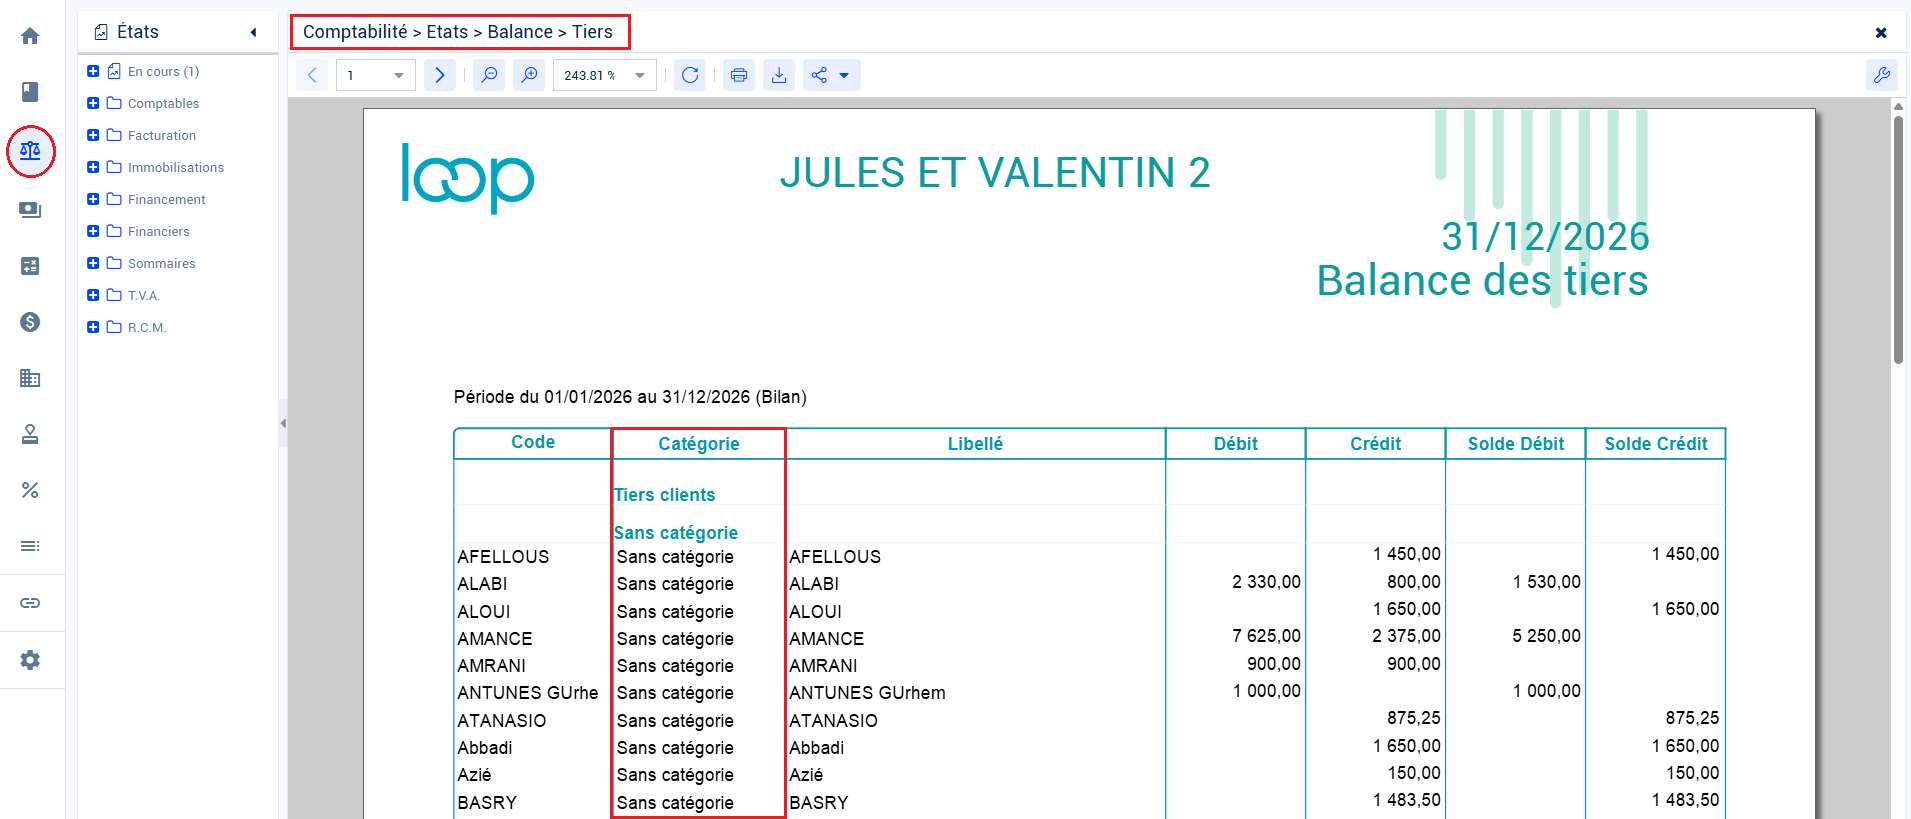Image resolution: width=1911 pixels, height=819 pixels.
Task: Click the balance scale sidebar icon
Action: (30, 151)
